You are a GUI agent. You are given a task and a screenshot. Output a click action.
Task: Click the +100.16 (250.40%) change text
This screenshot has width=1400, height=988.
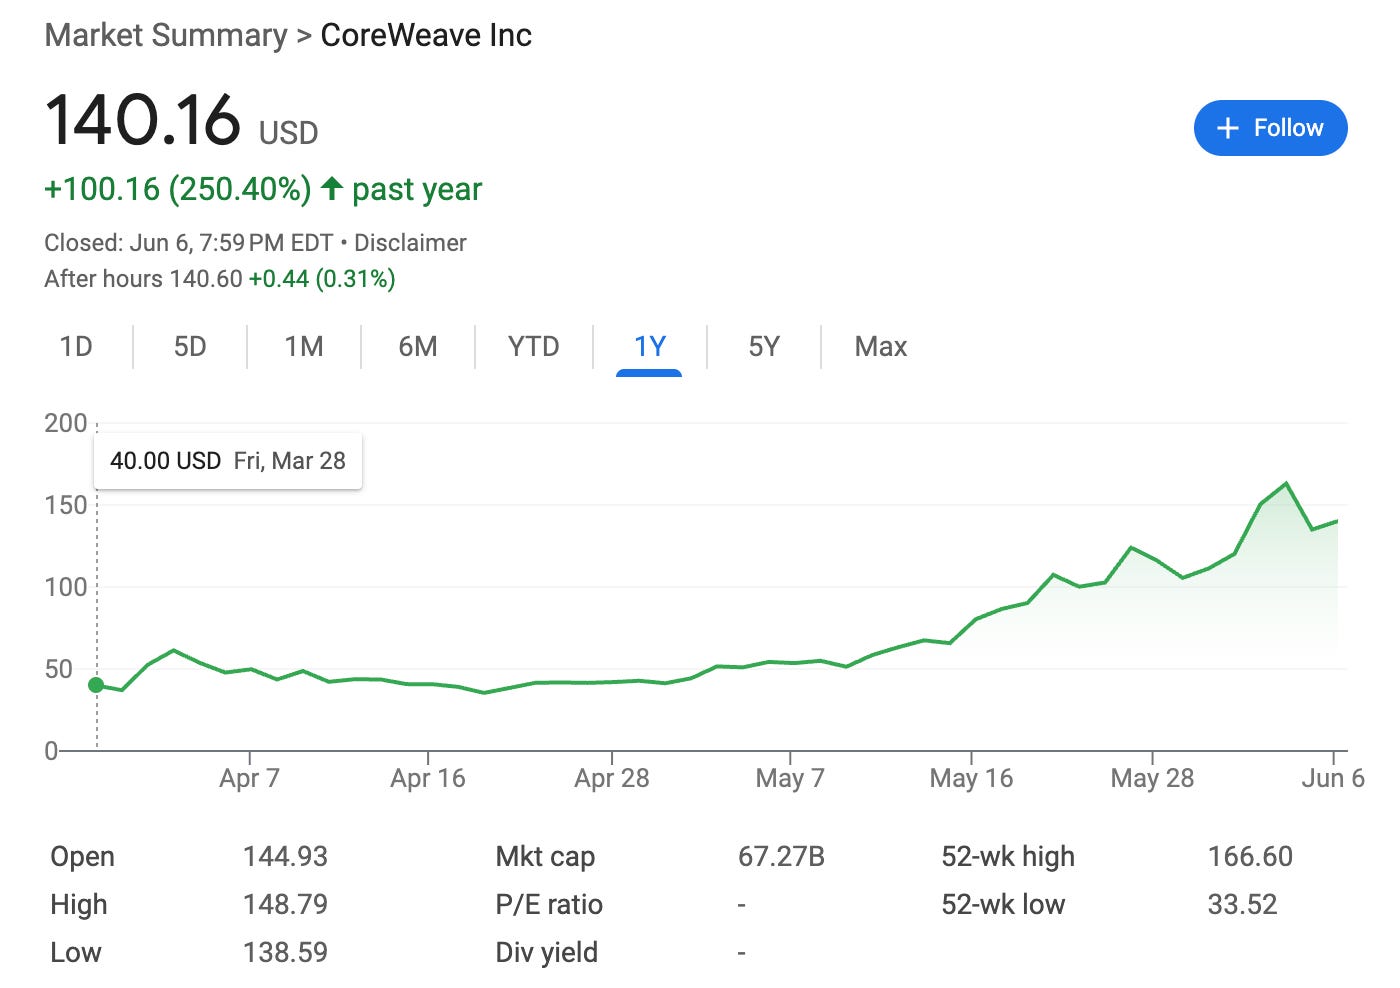[178, 189]
